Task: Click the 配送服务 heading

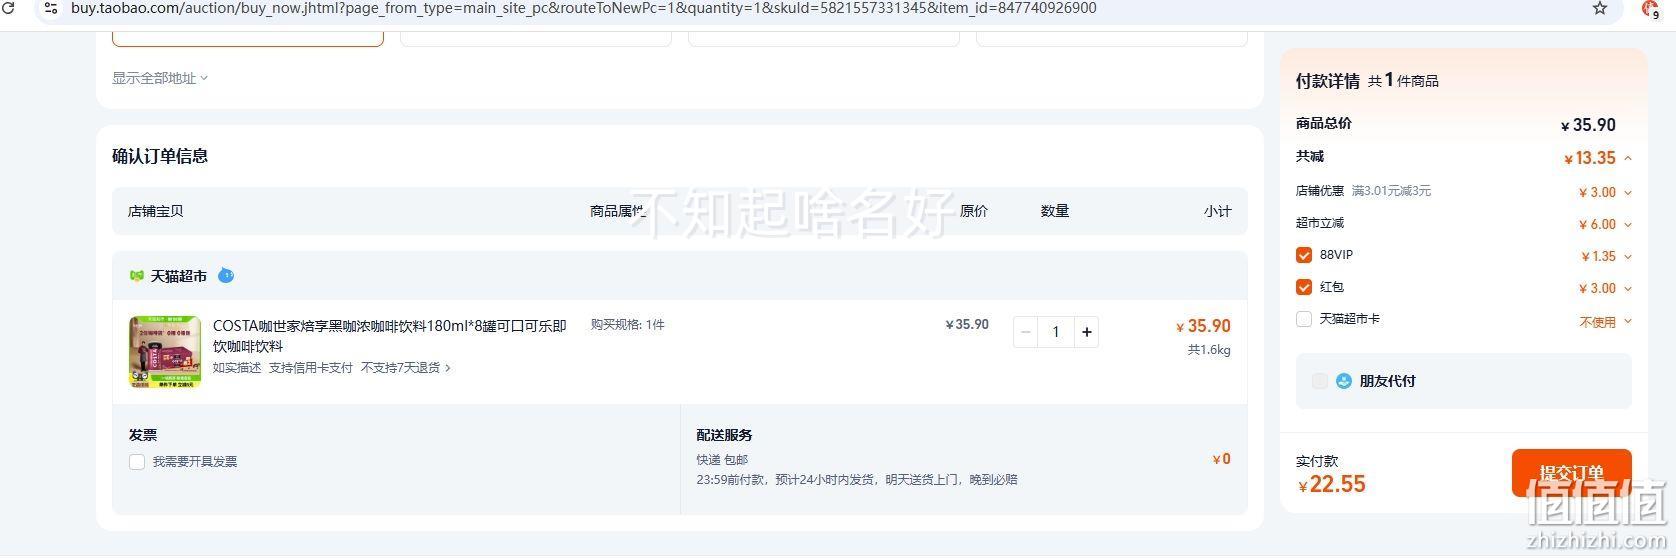Action: [725, 435]
